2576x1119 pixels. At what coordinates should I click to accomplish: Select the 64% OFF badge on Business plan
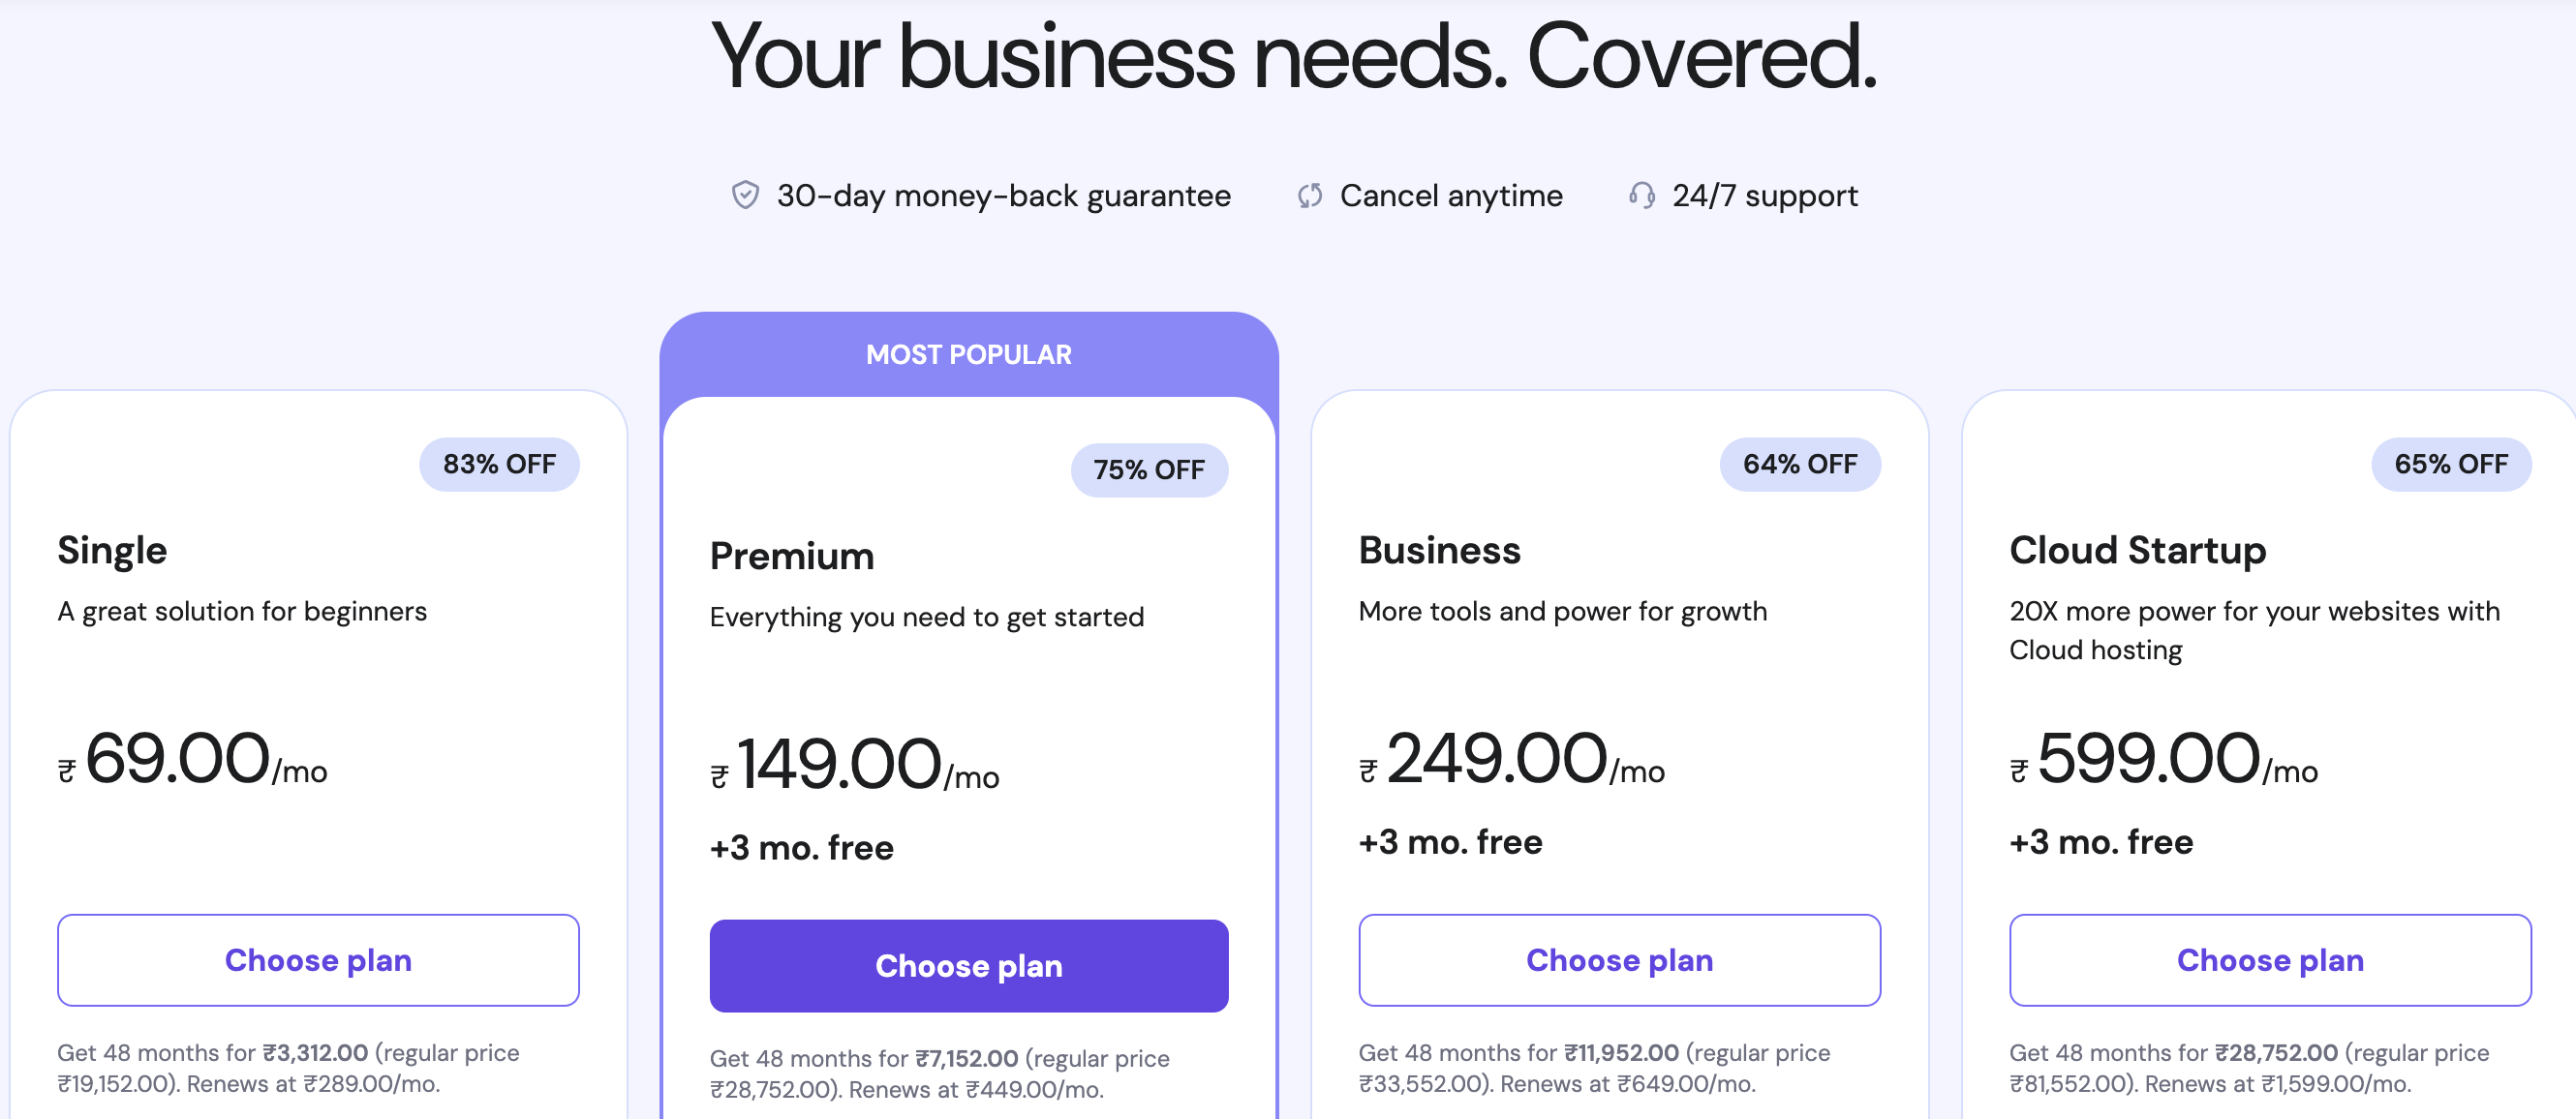1798,463
